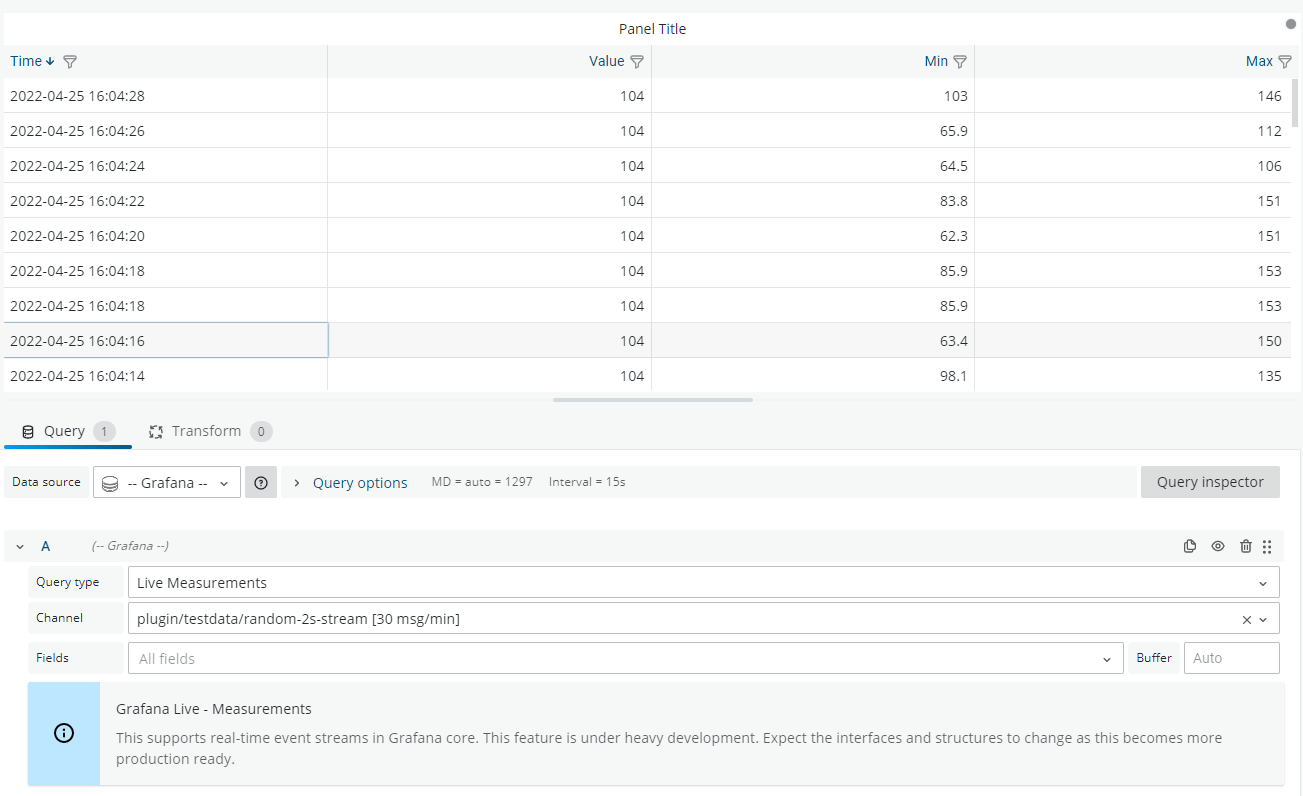The image size is (1303, 796).
Task: Open the Query type dropdown
Action: (700, 581)
